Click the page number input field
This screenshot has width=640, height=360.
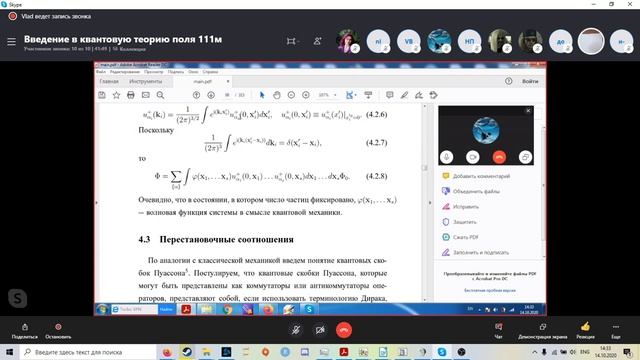[227, 95]
